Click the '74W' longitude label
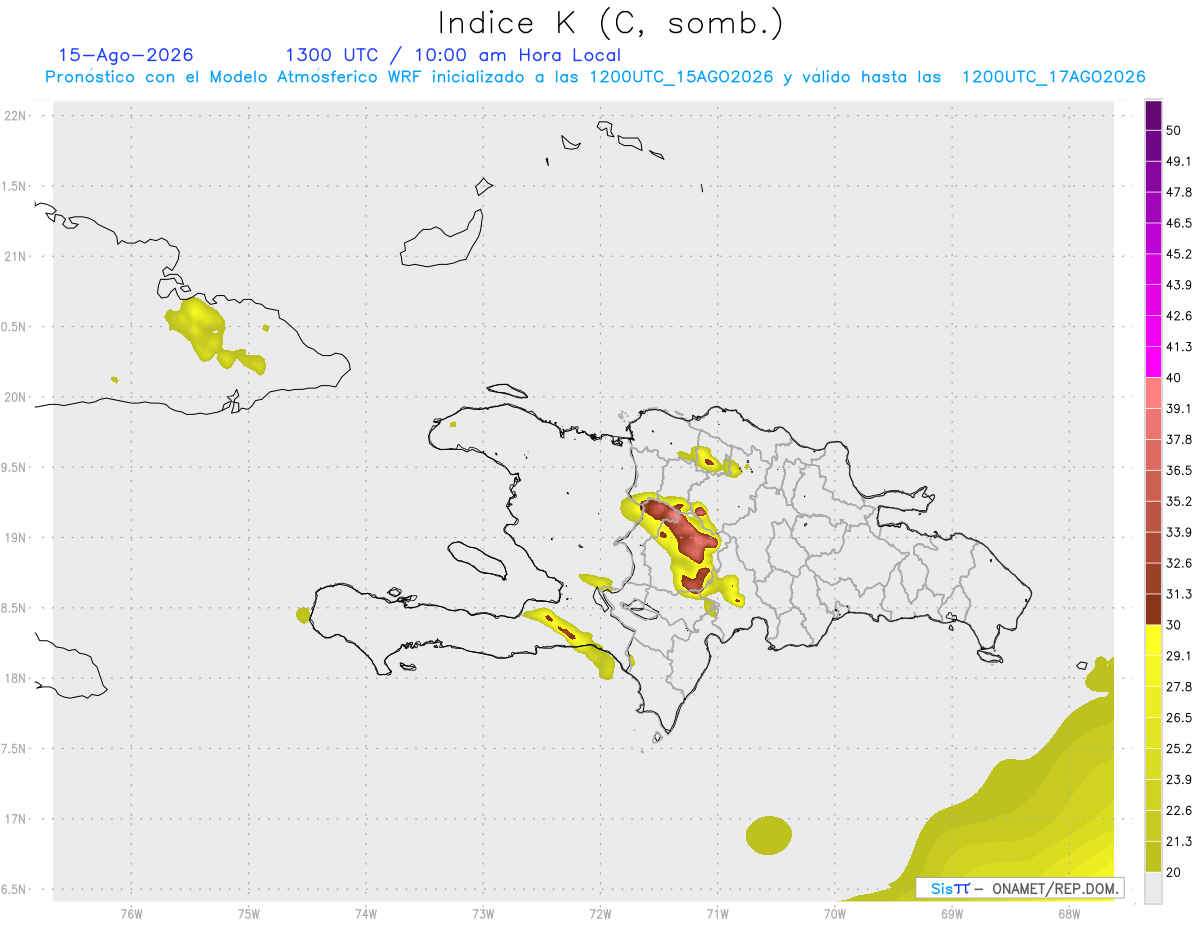The image size is (1200, 927). point(365,913)
